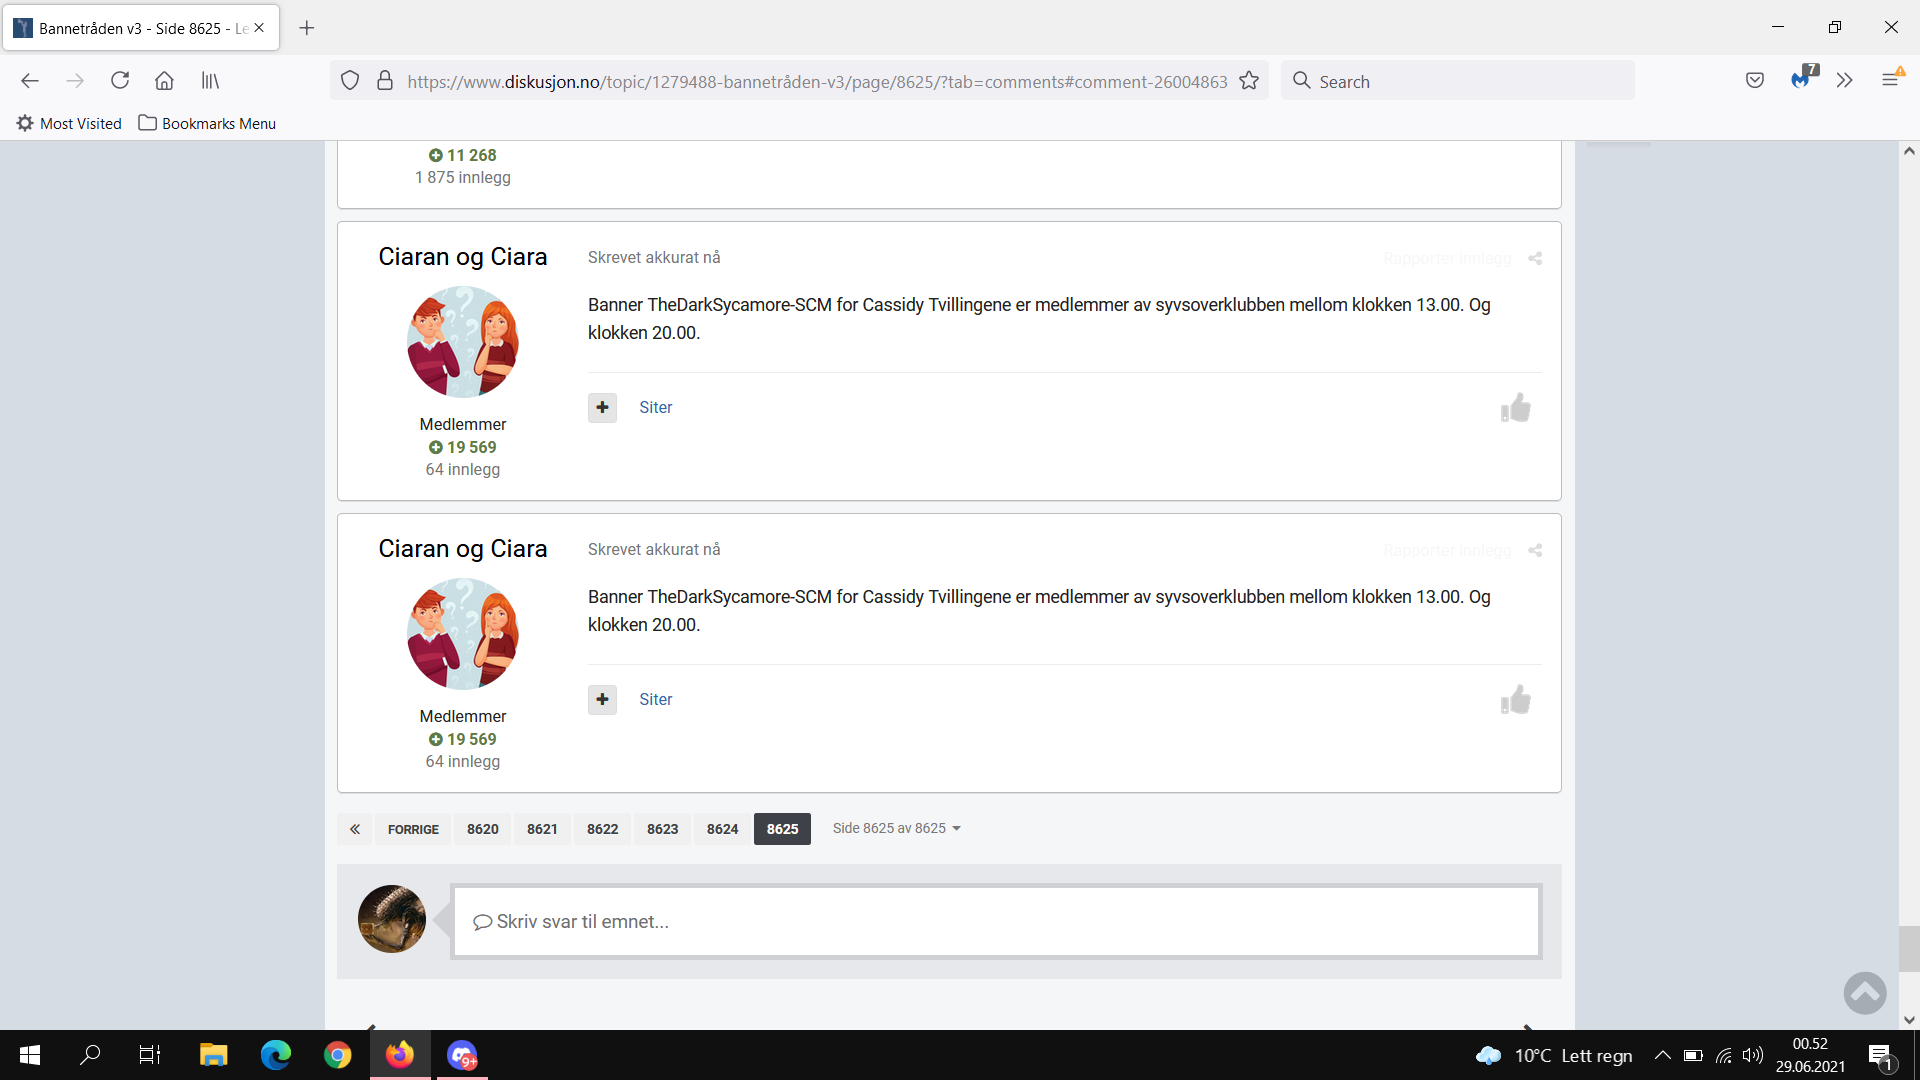
Task: Like the first Ciaran og Ciara post
Action: coord(1516,408)
